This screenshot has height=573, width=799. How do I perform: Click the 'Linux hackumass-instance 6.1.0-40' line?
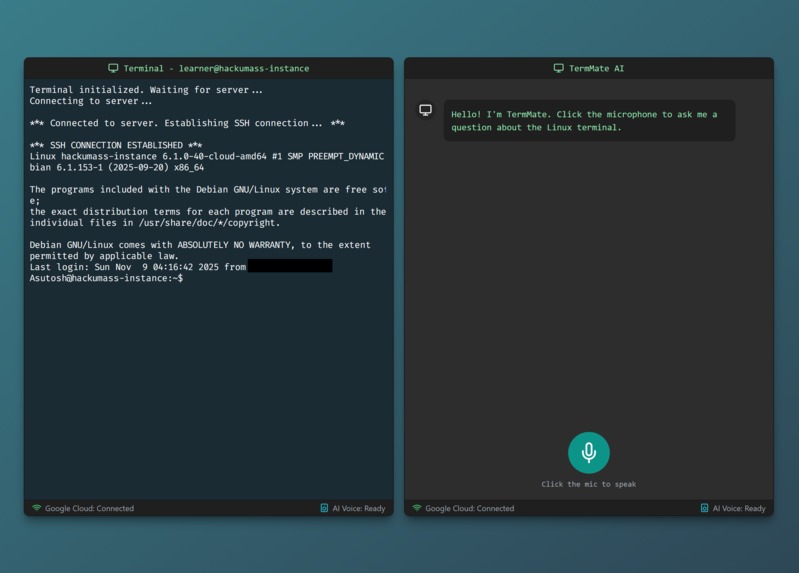[206, 157]
